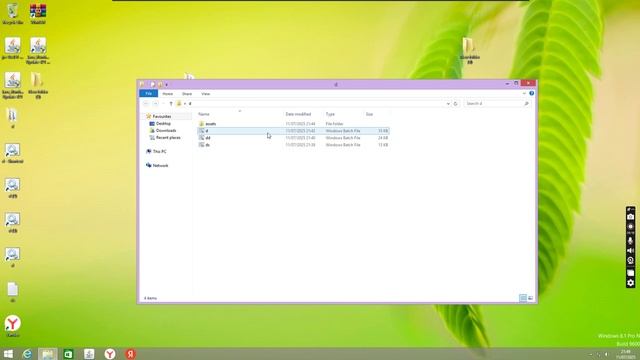Start recording with the record button
This screenshot has height=360, width=640.
coord(631,227)
